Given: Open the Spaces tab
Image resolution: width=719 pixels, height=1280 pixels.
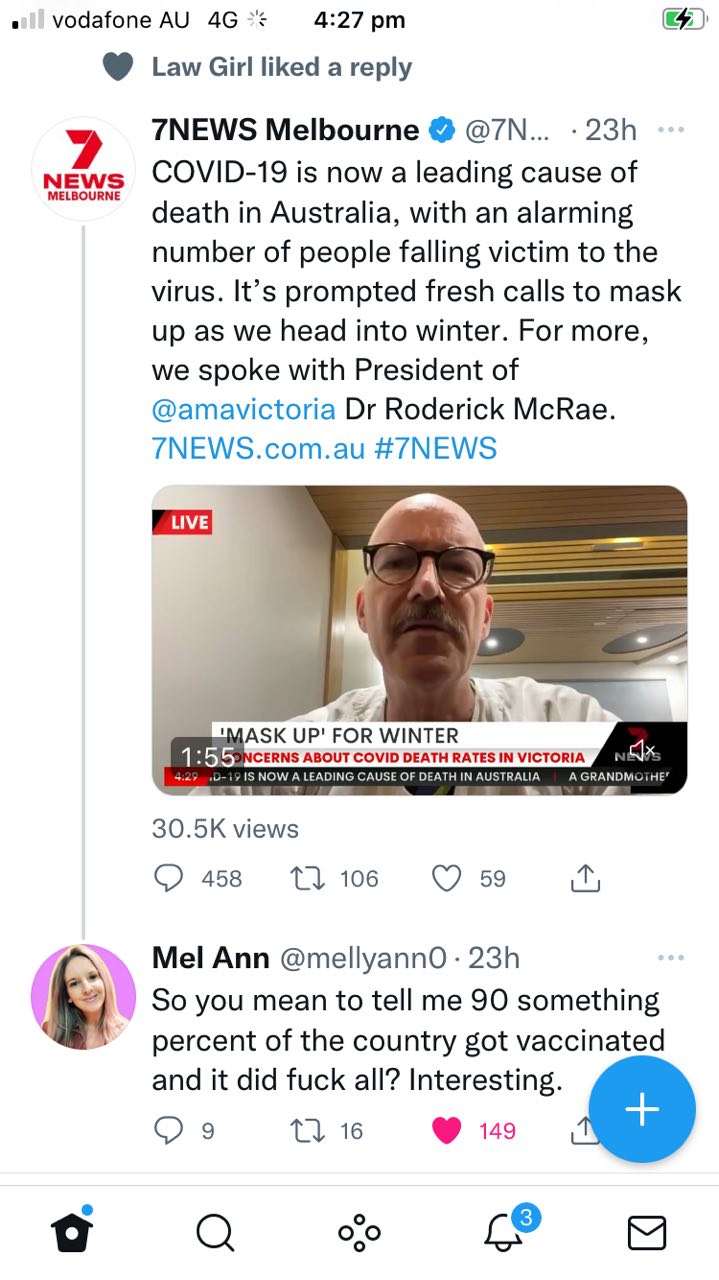Looking at the screenshot, I should [359, 1234].
